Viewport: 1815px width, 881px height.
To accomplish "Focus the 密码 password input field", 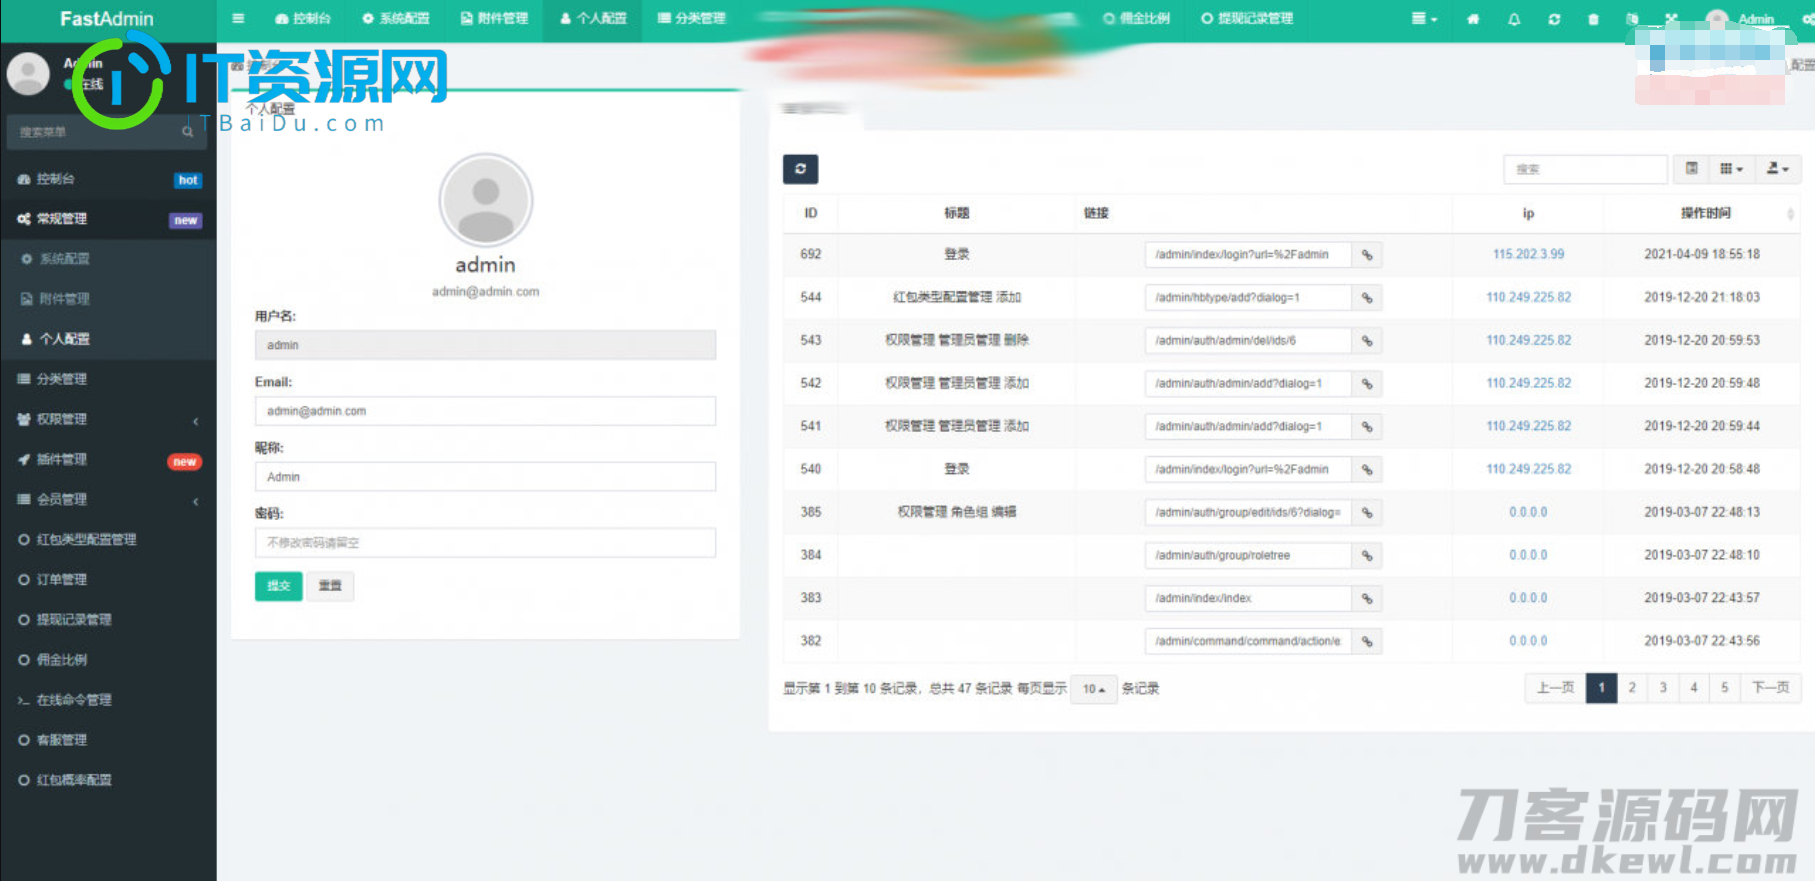I will 485,543.
